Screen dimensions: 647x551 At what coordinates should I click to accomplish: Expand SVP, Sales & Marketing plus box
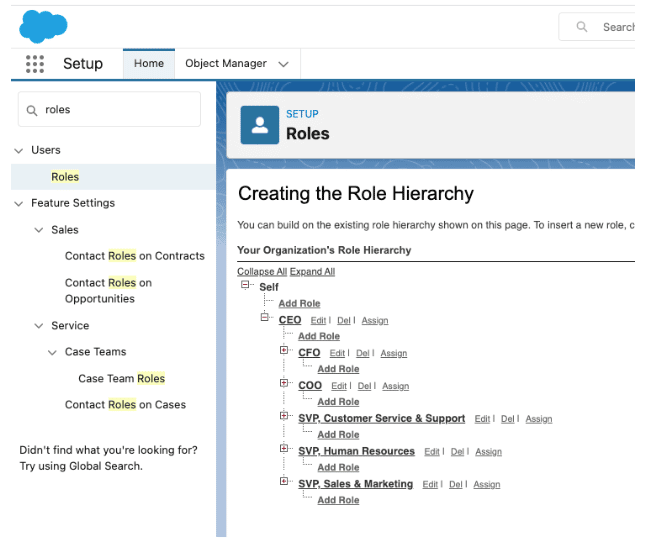284,481
